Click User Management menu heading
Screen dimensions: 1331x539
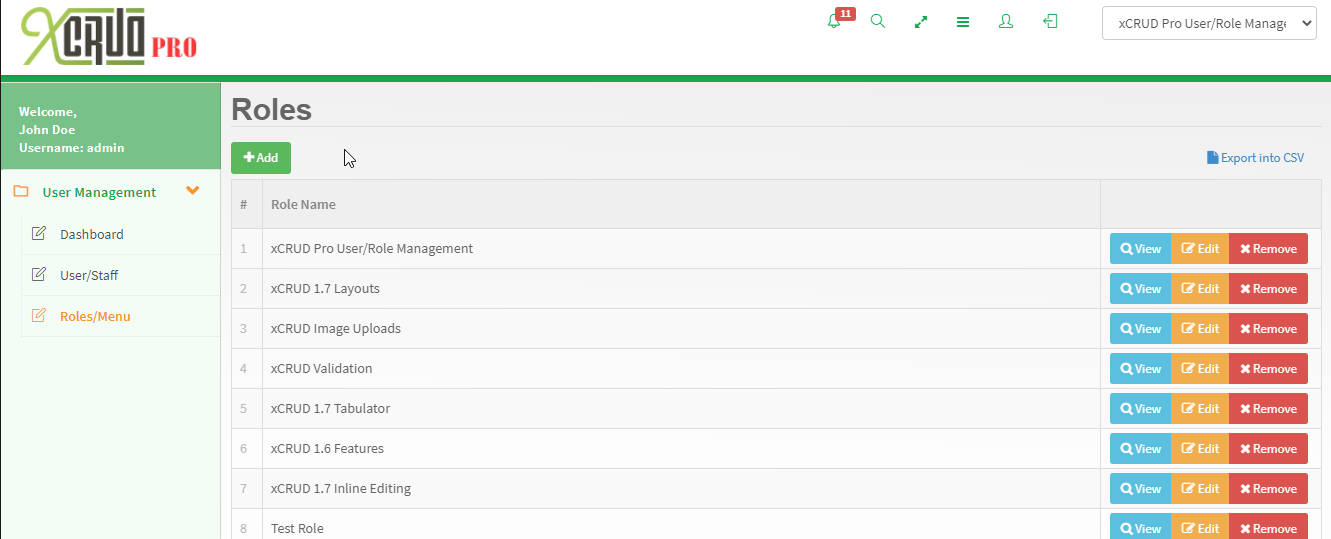tap(99, 192)
